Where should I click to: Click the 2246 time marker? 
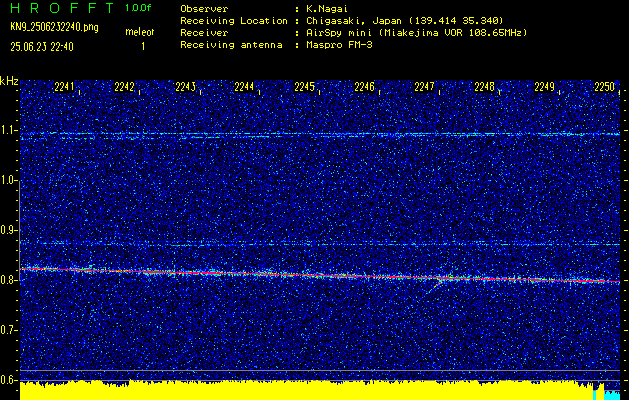click(364, 87)
